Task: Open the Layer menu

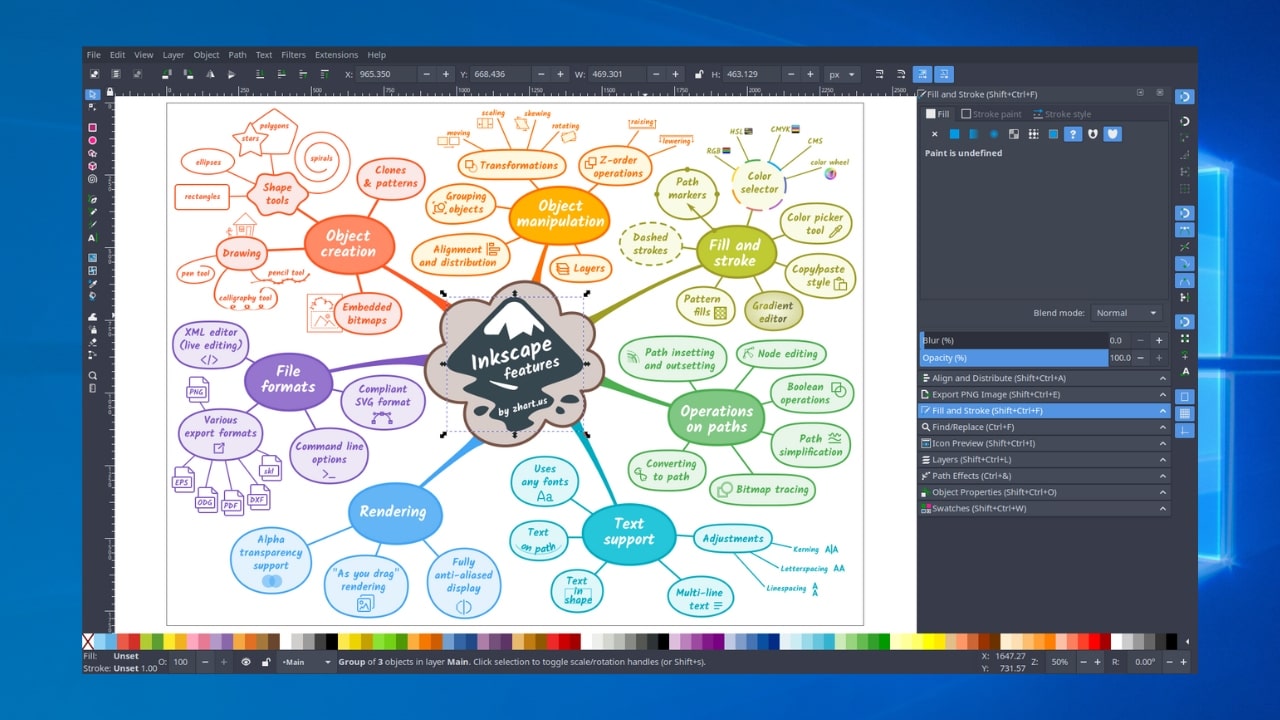Action: 173,55
